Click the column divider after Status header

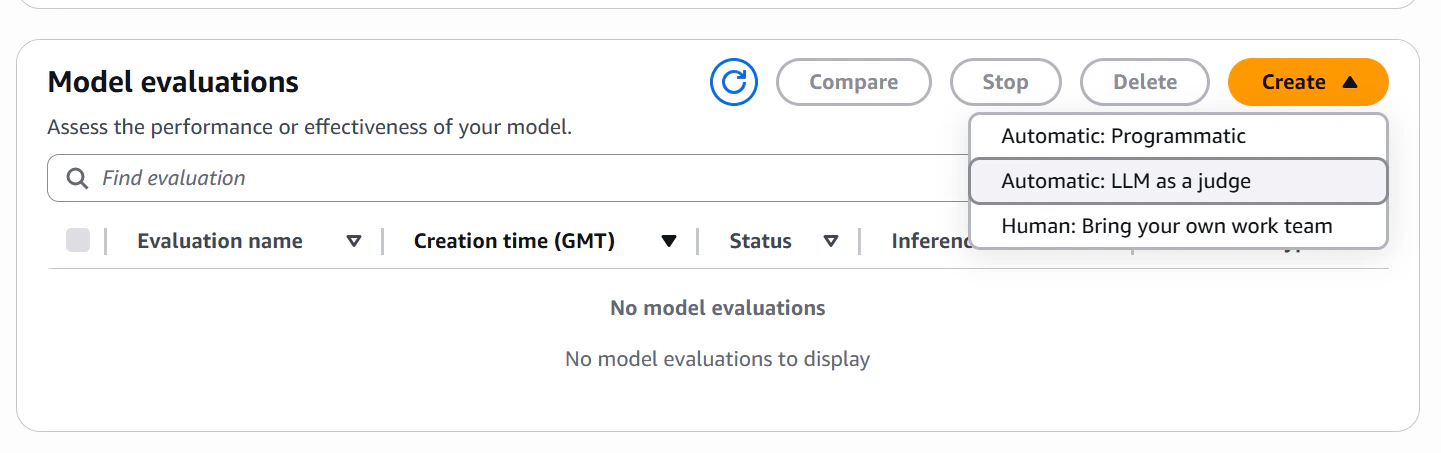click(860, 241)
